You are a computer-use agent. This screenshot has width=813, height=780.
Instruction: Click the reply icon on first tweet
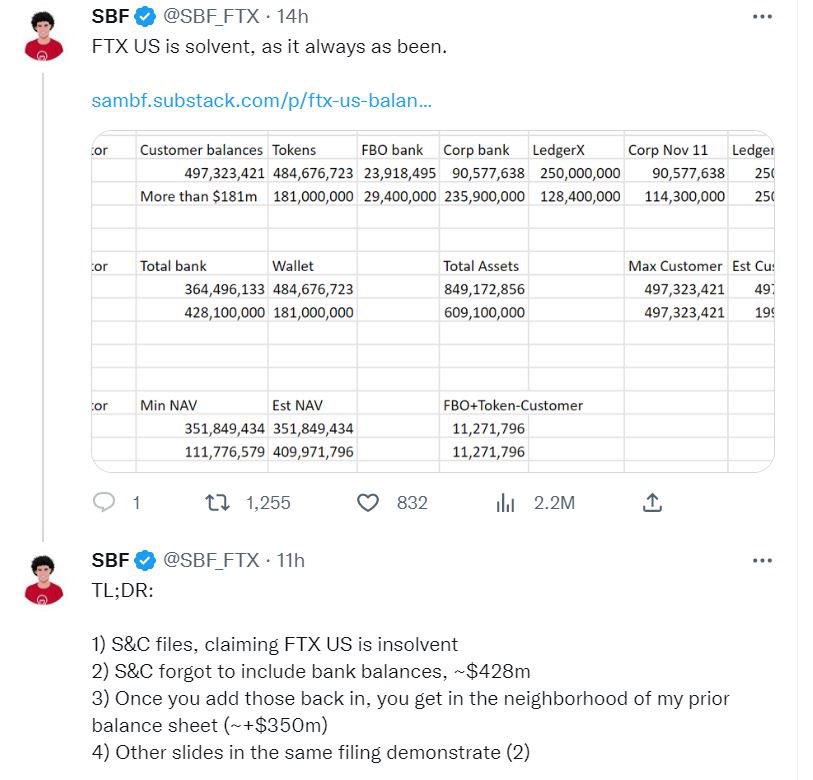point(105,502)
